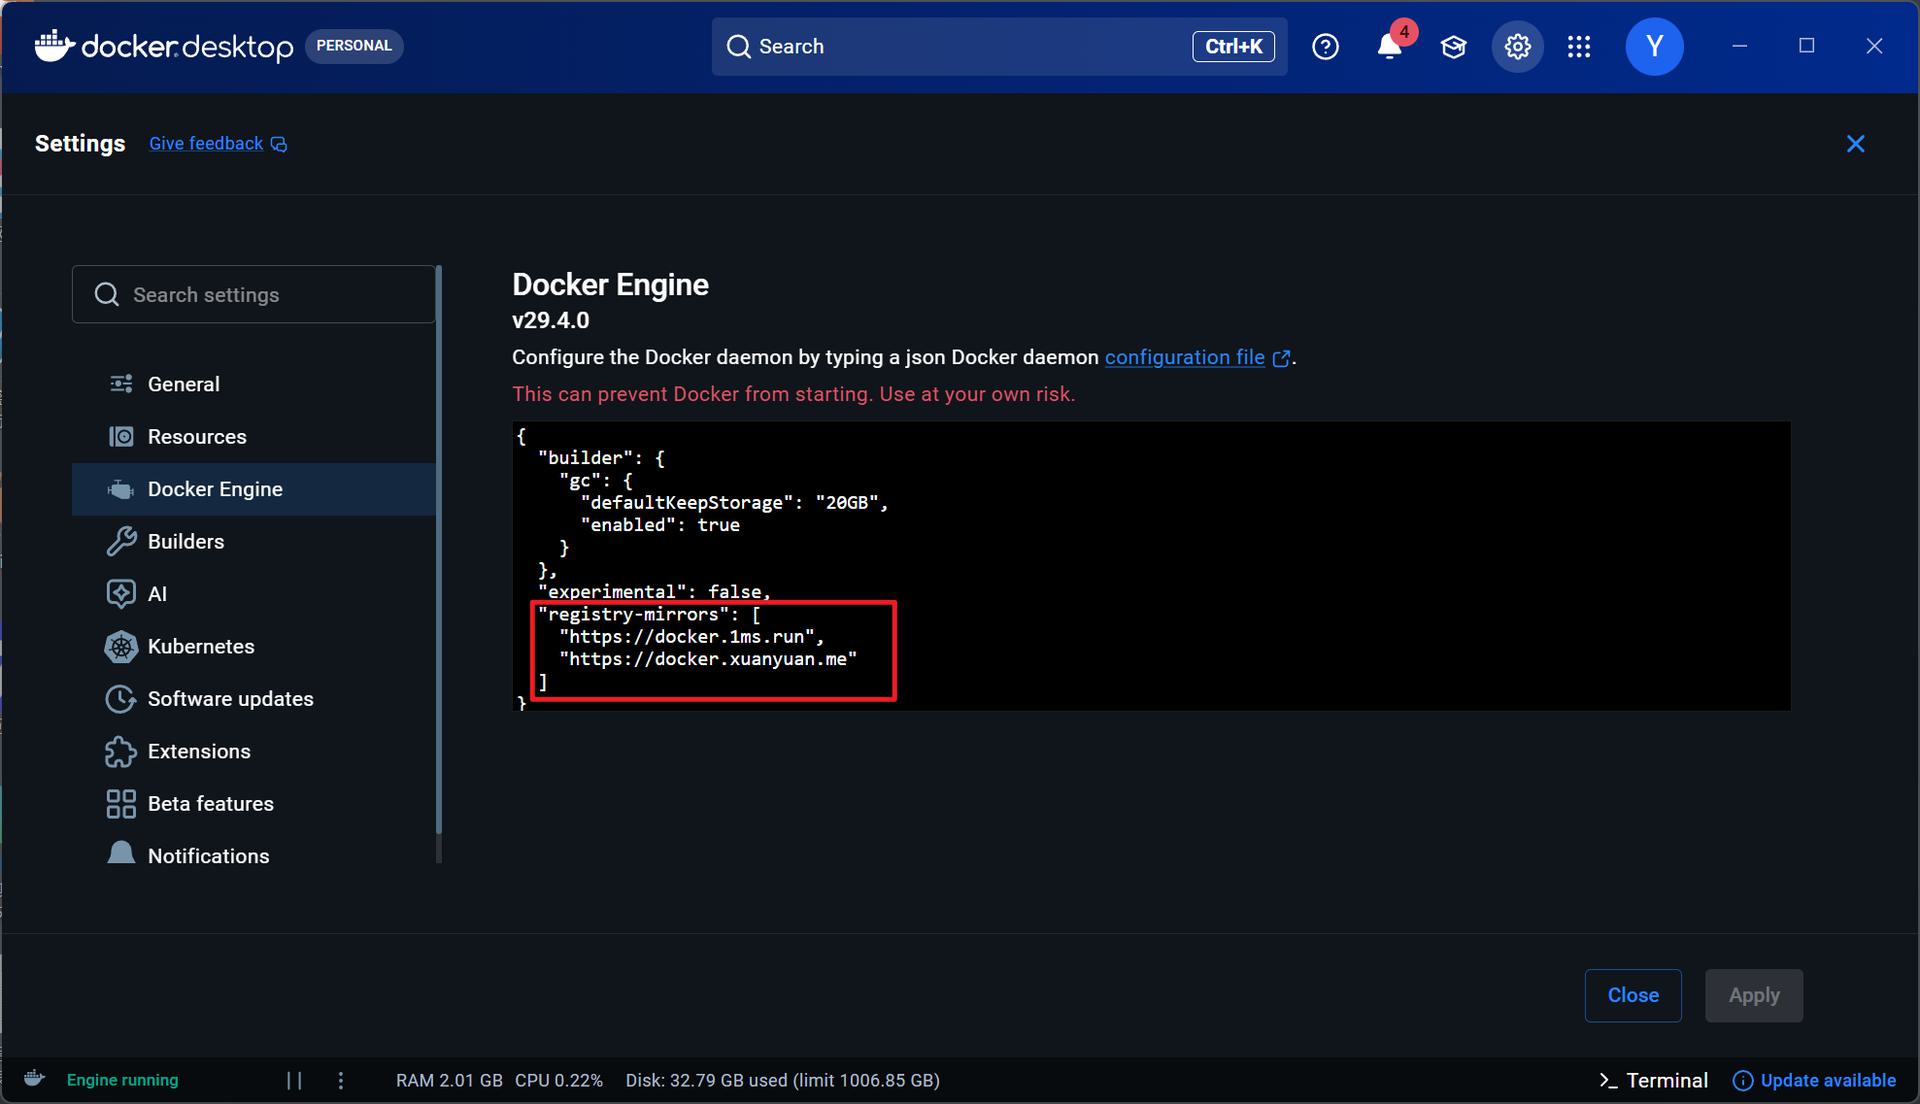1920x1104 pixels.
Task: Click the RAM 2.01 GB status entry
Action: pyautogui.click(x=449, y=1080)
